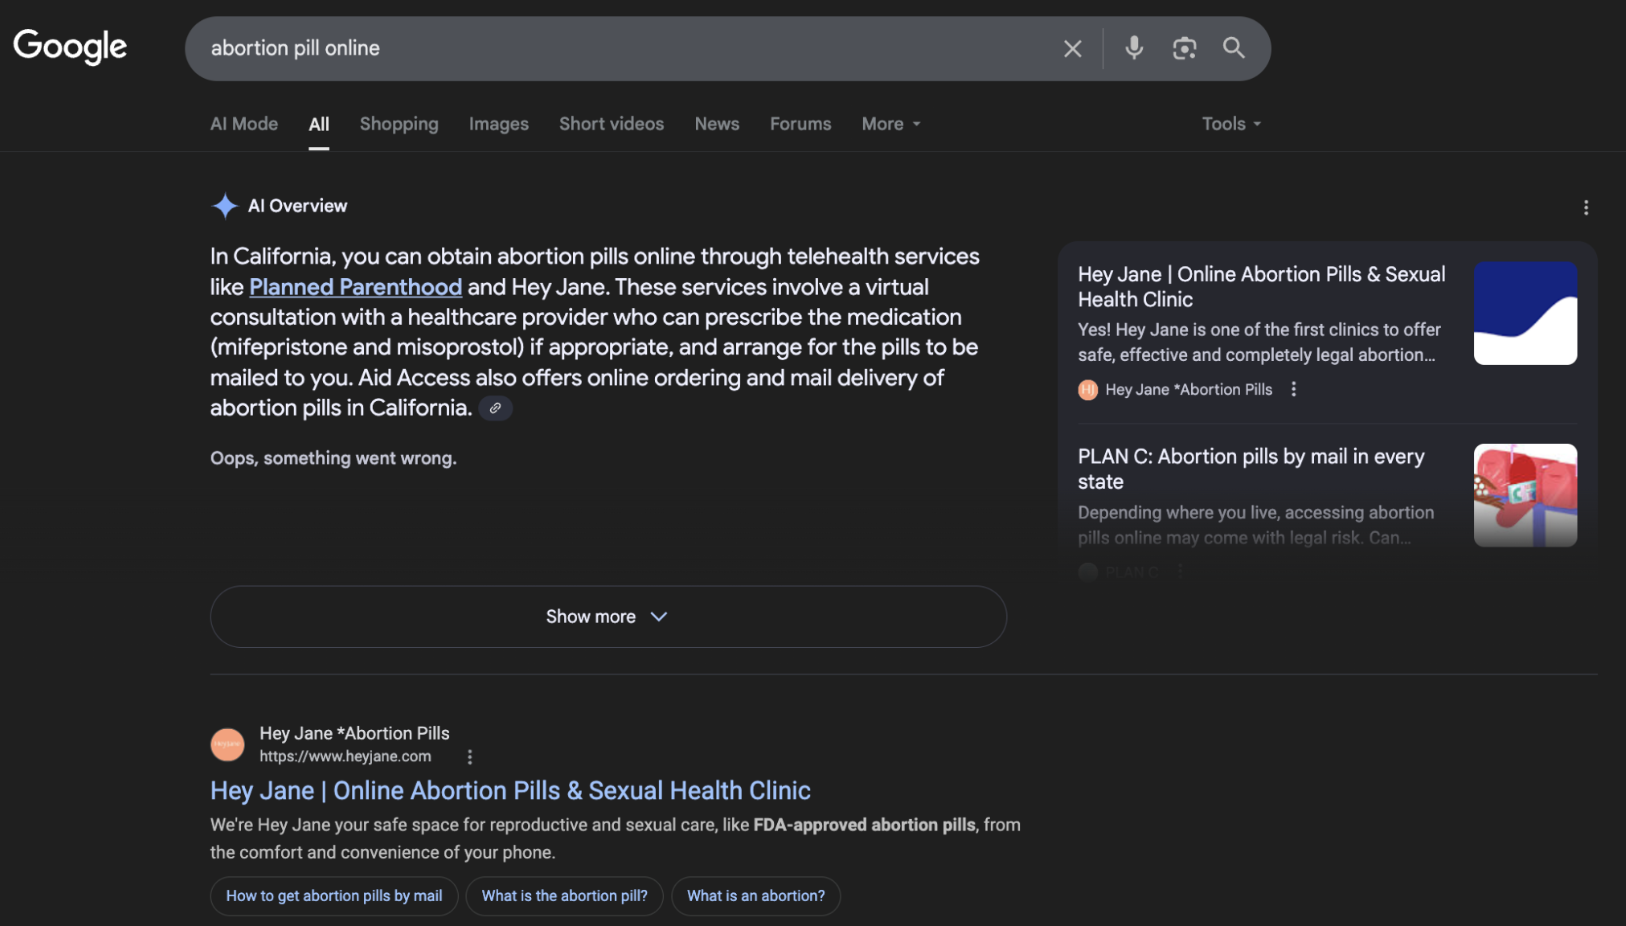Screen dimensions: 1626x926
Task: Start voice search with microphone icon
Action: [1134, 48]
